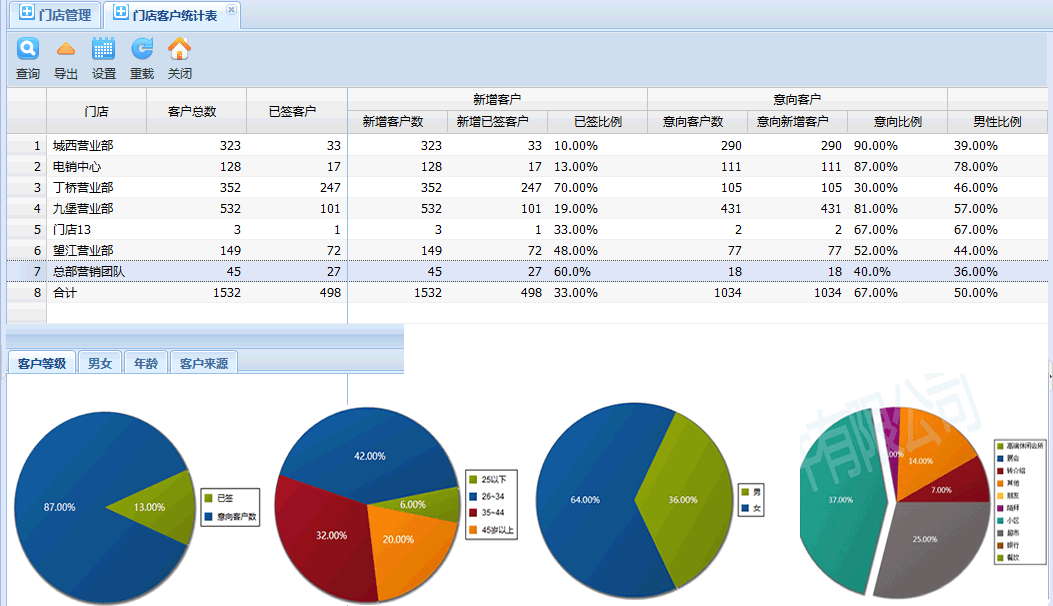This screenshot has height=606, width=1053.
Task: Select the 九堡营业部 store row
Action: (x=83, y=209)
